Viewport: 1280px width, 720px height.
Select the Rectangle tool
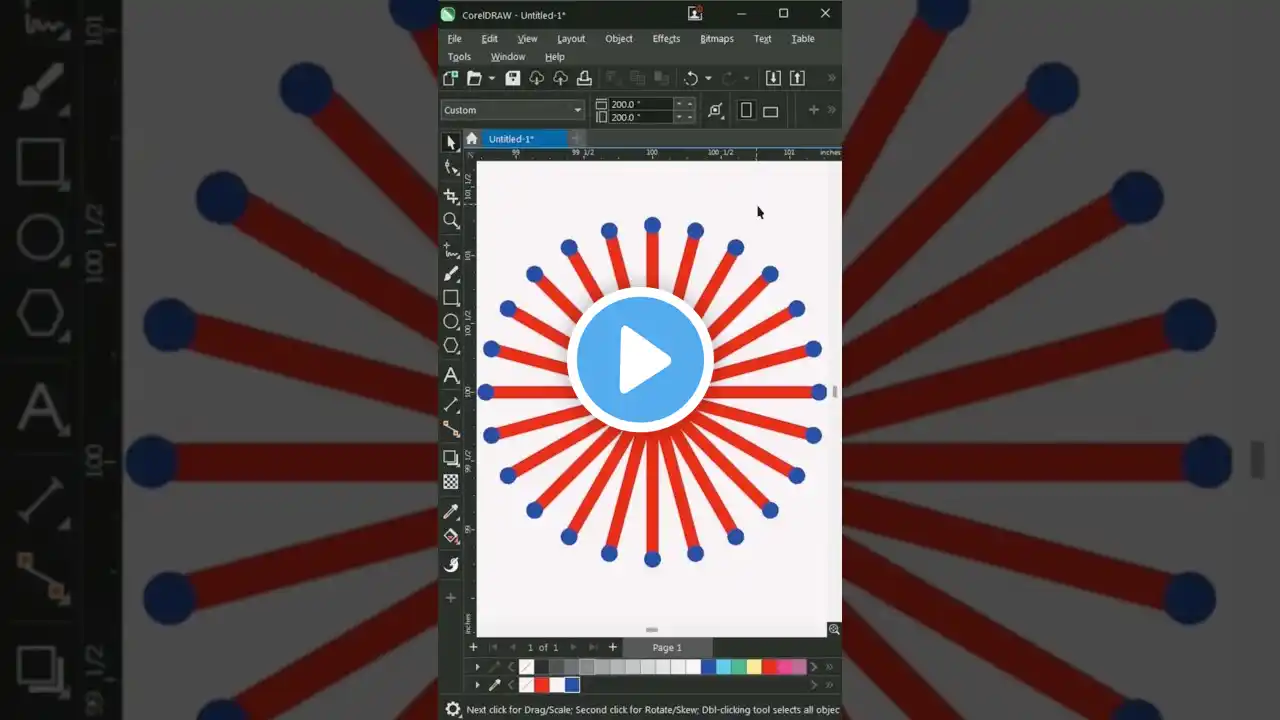[451, 297]
